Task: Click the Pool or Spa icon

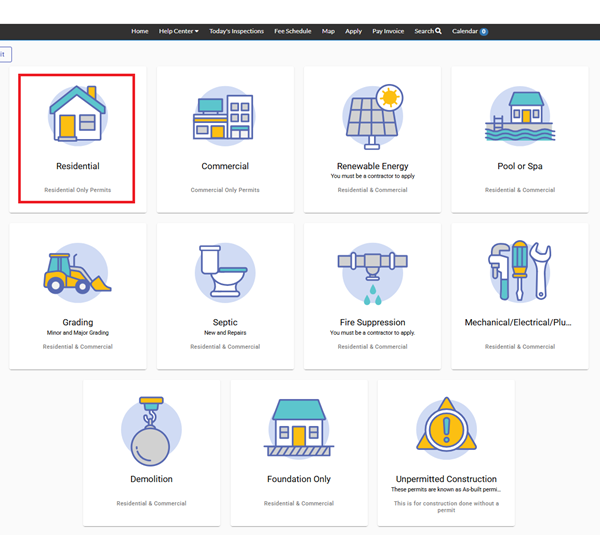Action: [x=519, y=115]
